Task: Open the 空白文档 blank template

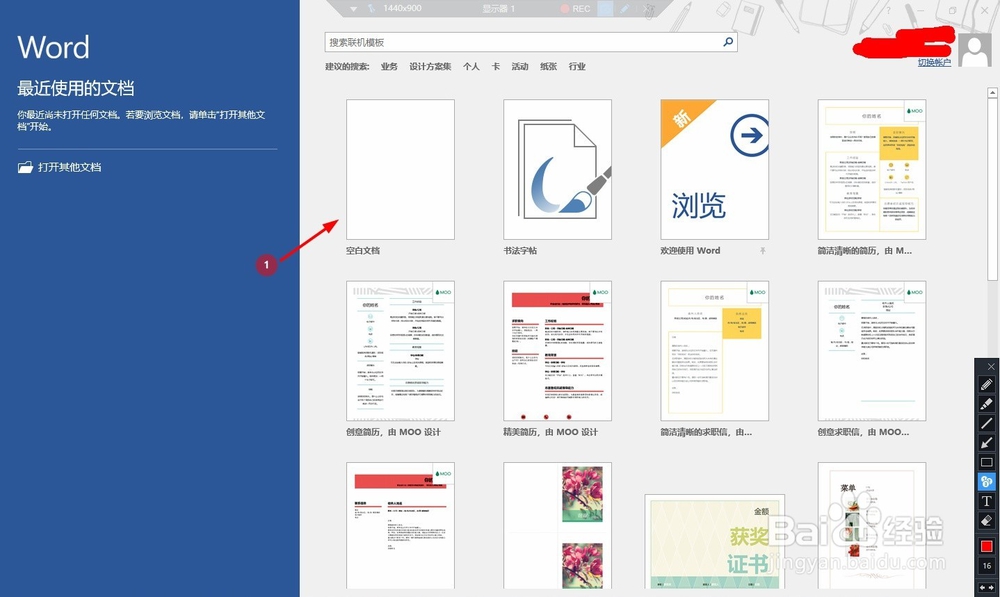Action: pos(399,168)
